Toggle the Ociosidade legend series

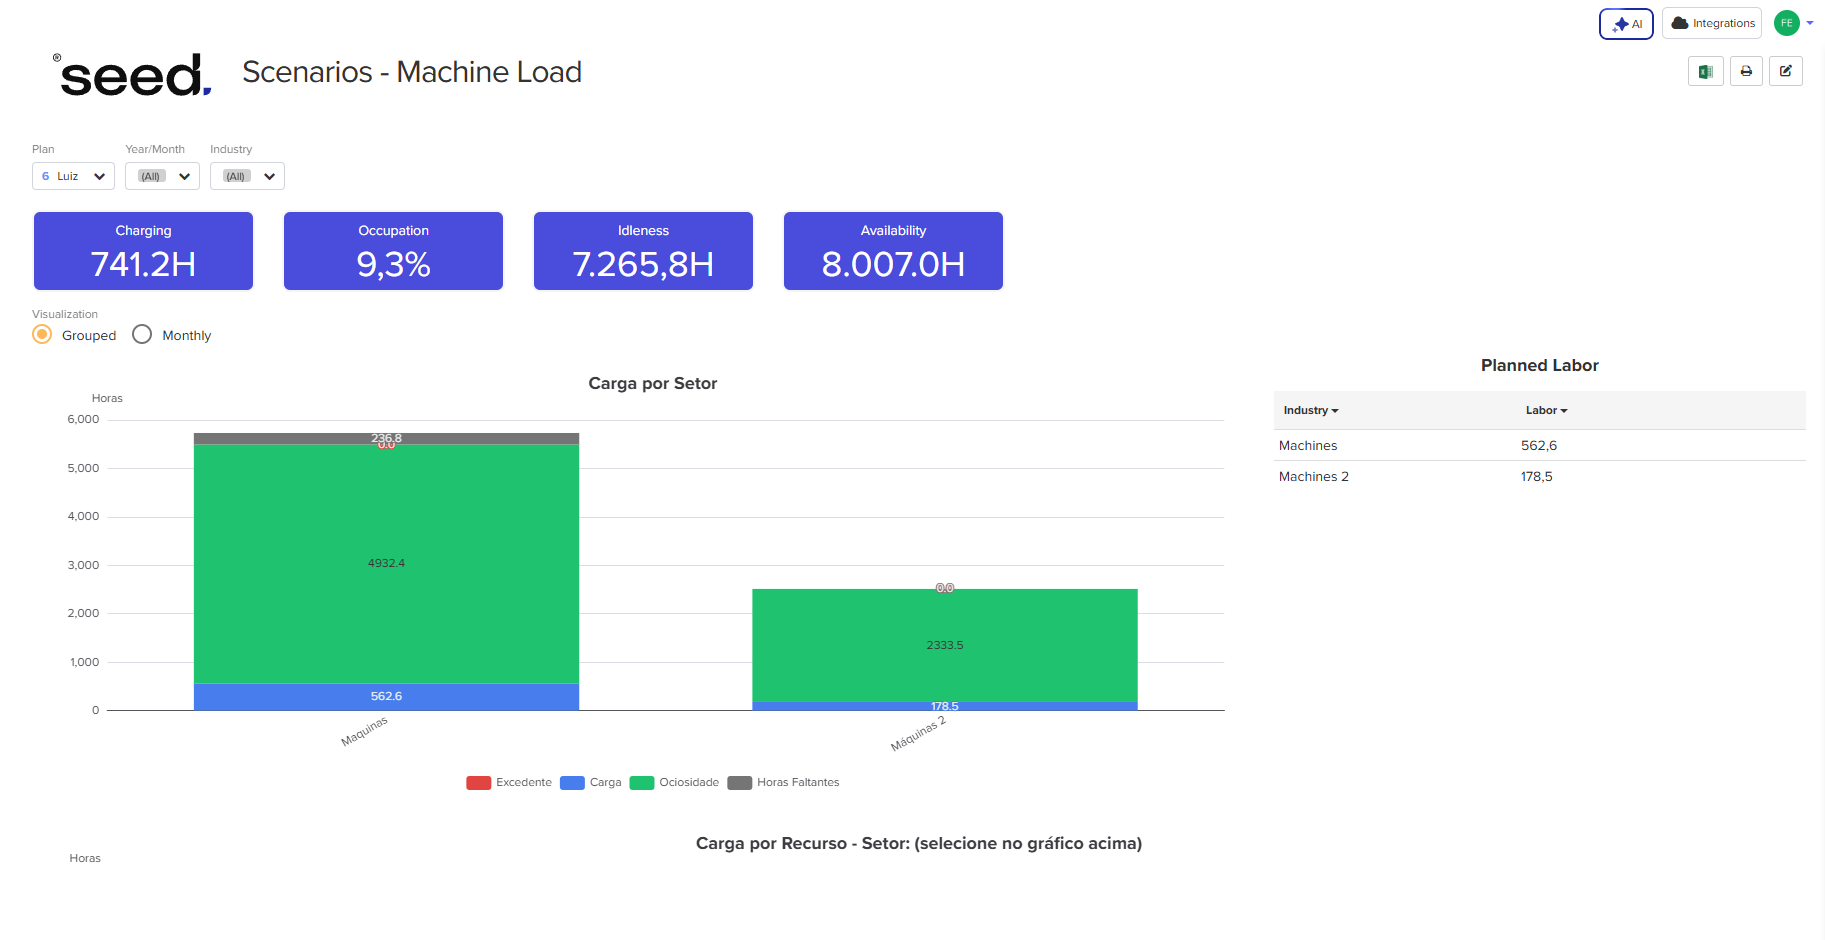coord(676,783)
